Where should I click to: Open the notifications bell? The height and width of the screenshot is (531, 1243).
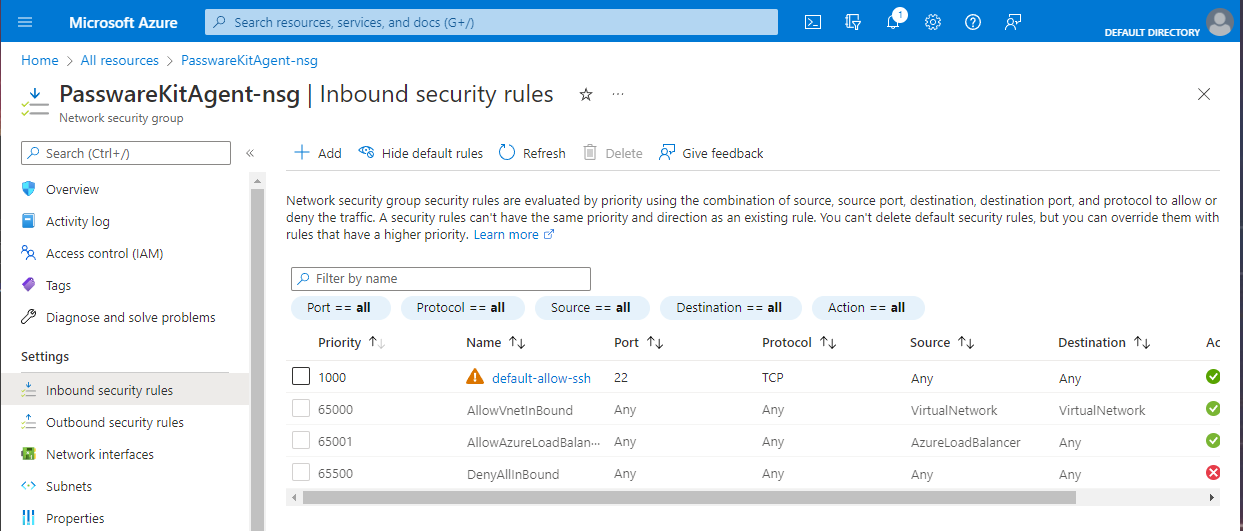893,22
